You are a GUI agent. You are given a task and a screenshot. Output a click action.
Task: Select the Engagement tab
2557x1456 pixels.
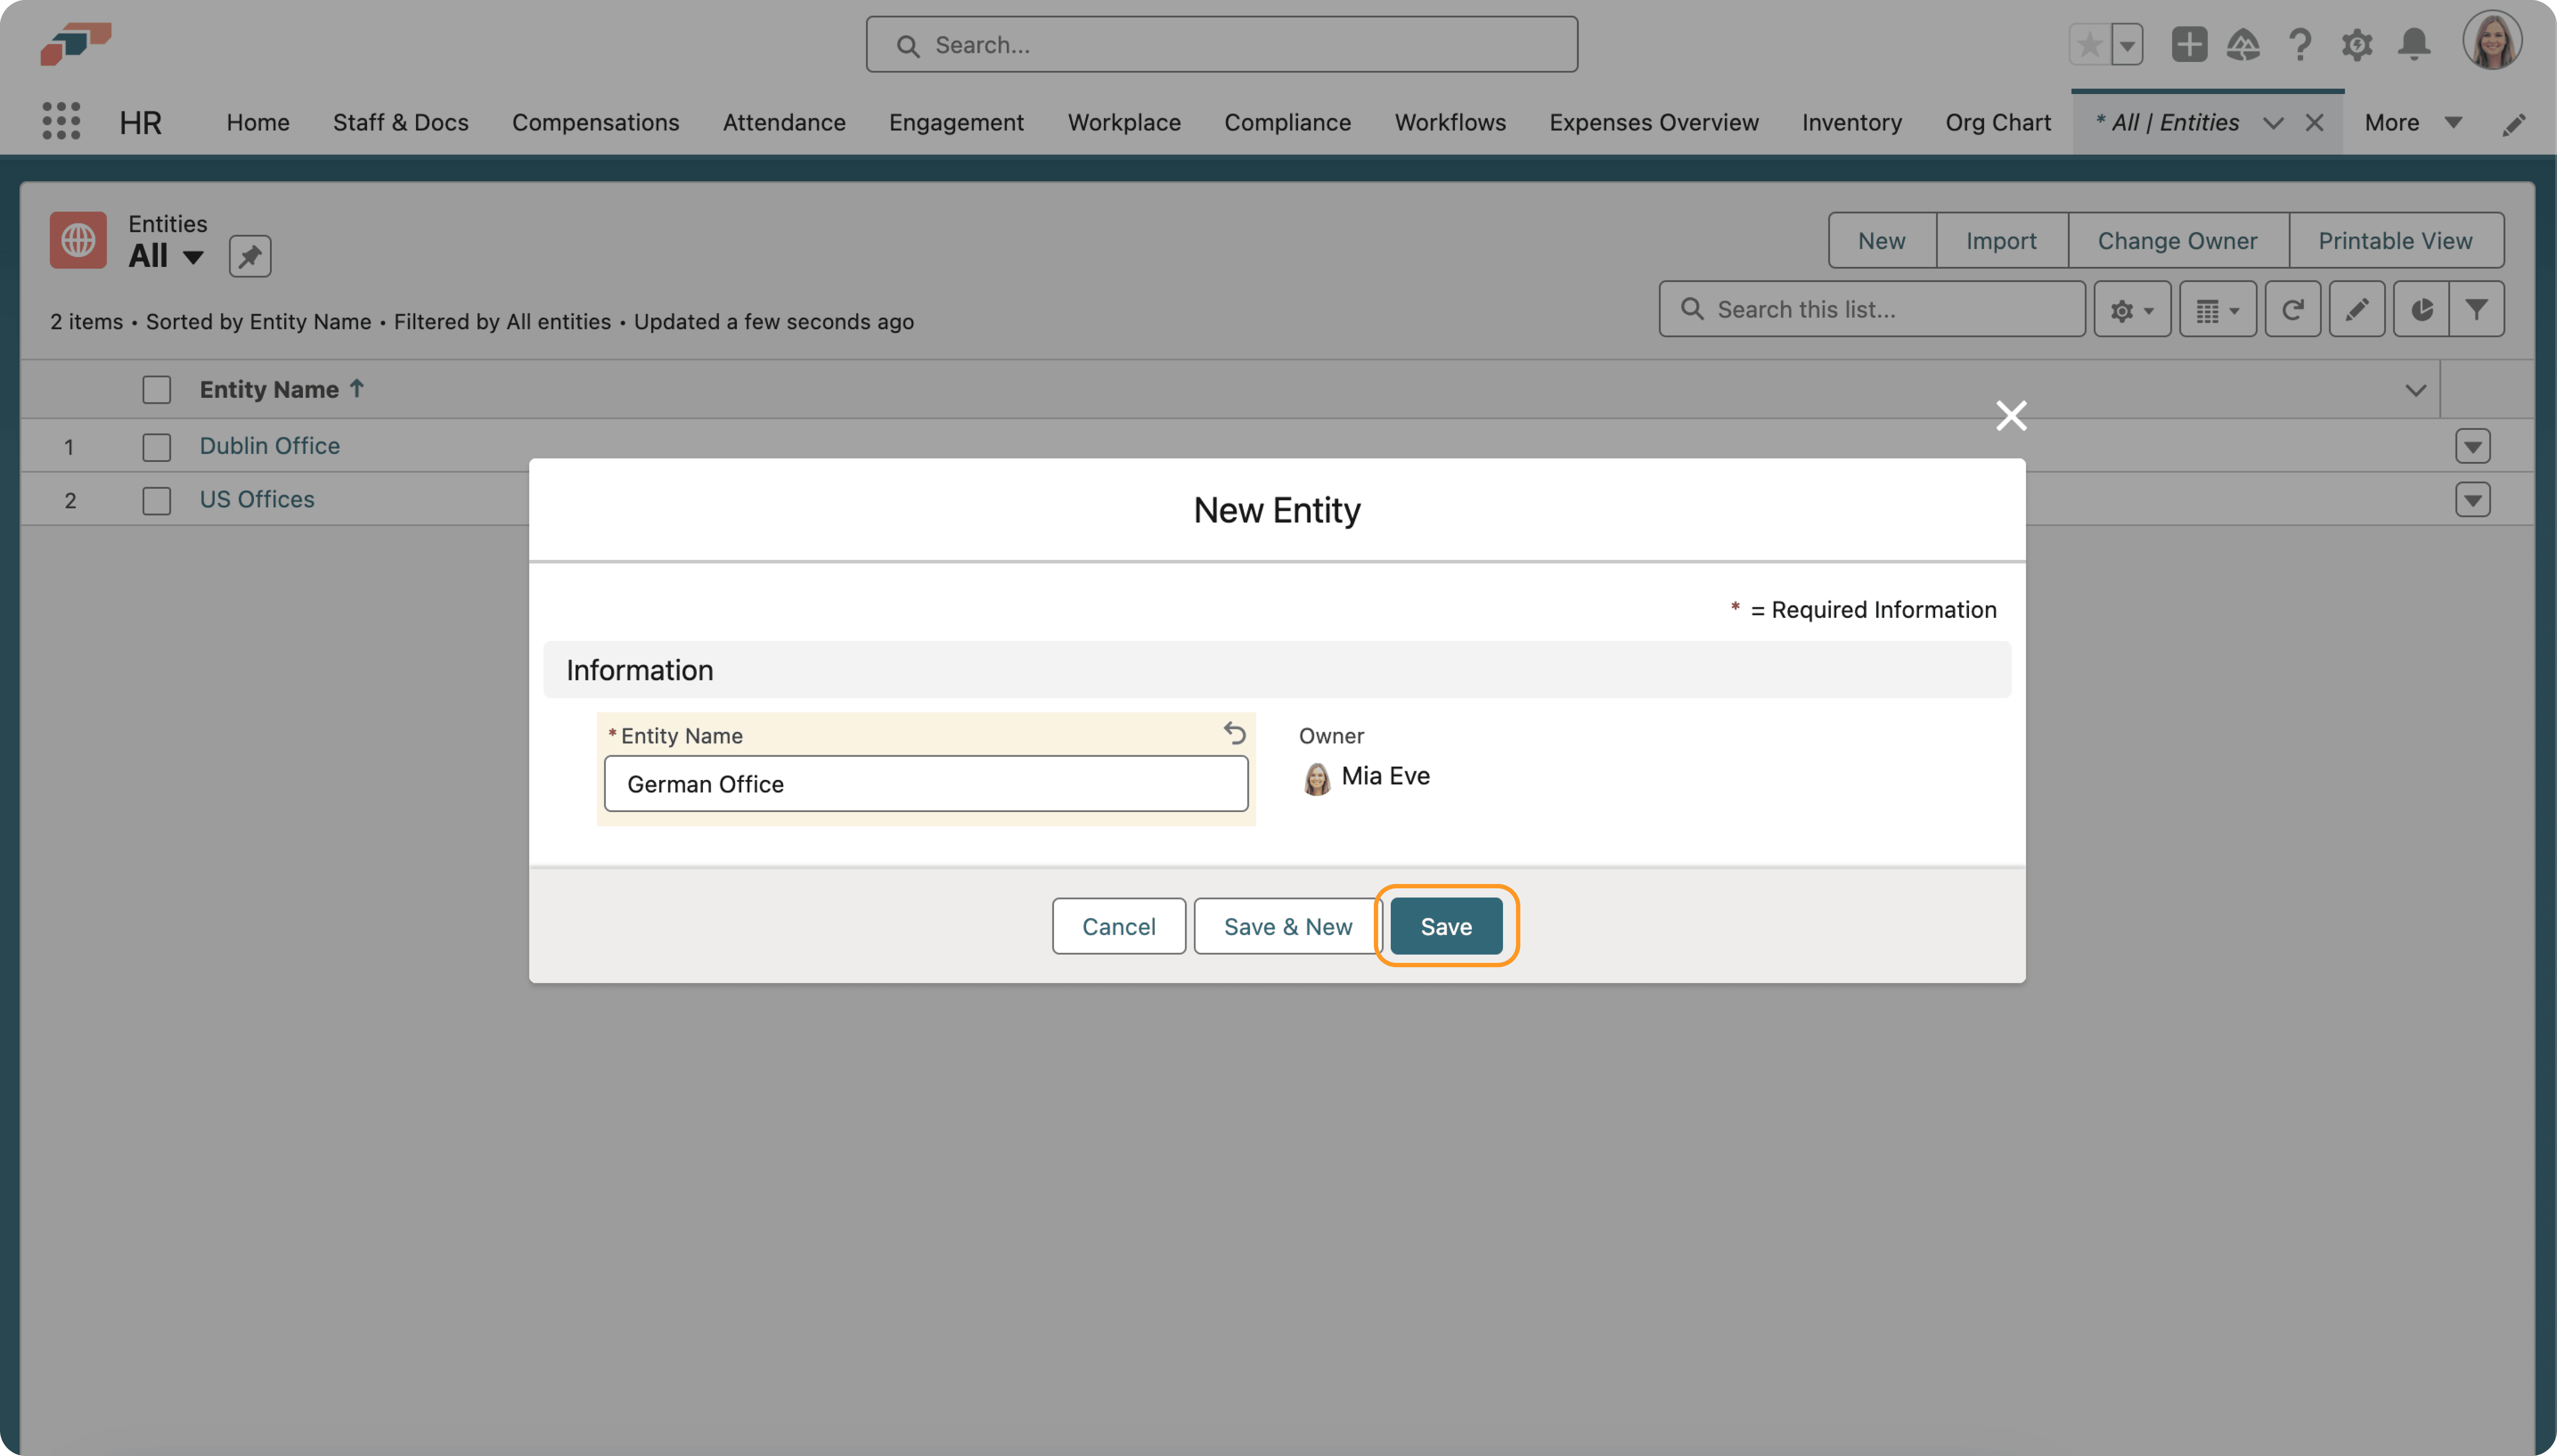coord(956,123)
